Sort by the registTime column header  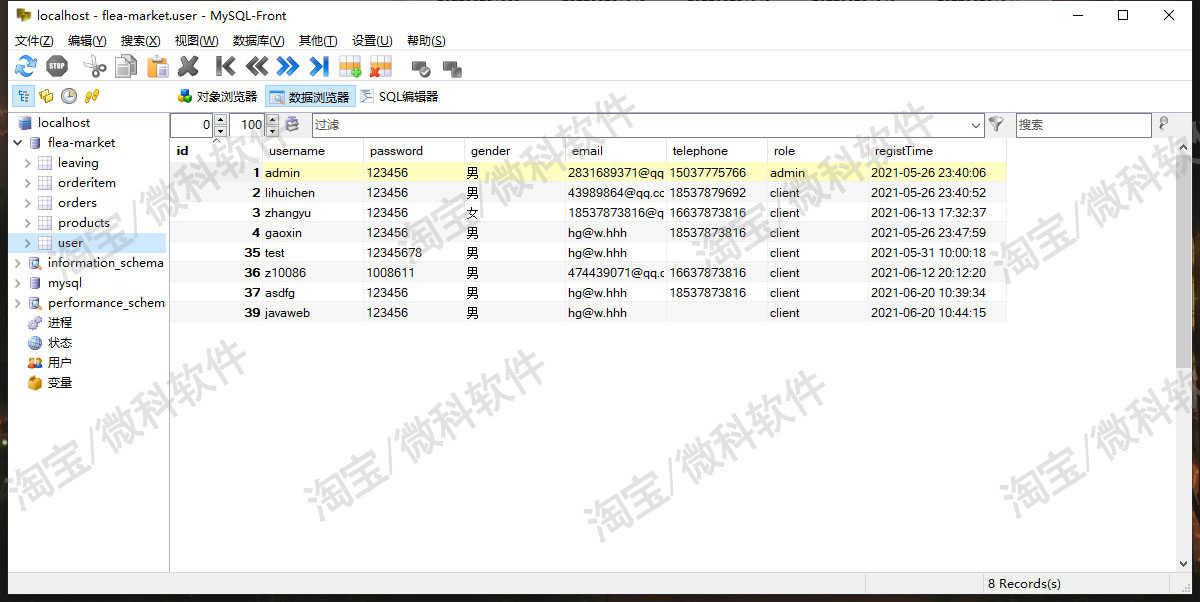point(937,151)
